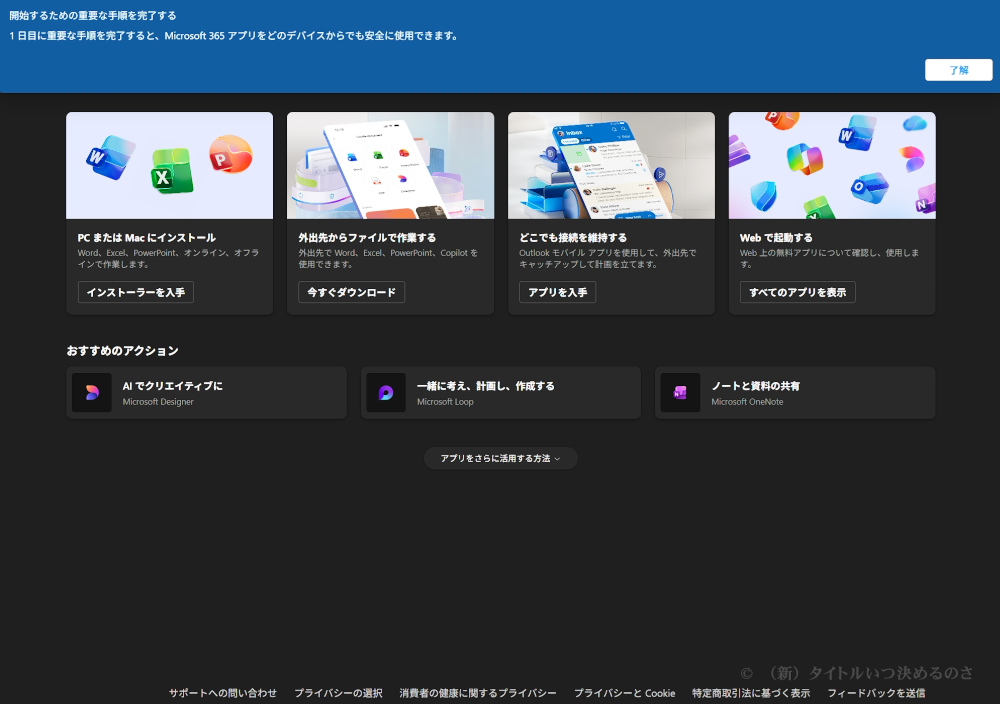Select 一緒に考え、計画し、作成する card title

(485, 386)
